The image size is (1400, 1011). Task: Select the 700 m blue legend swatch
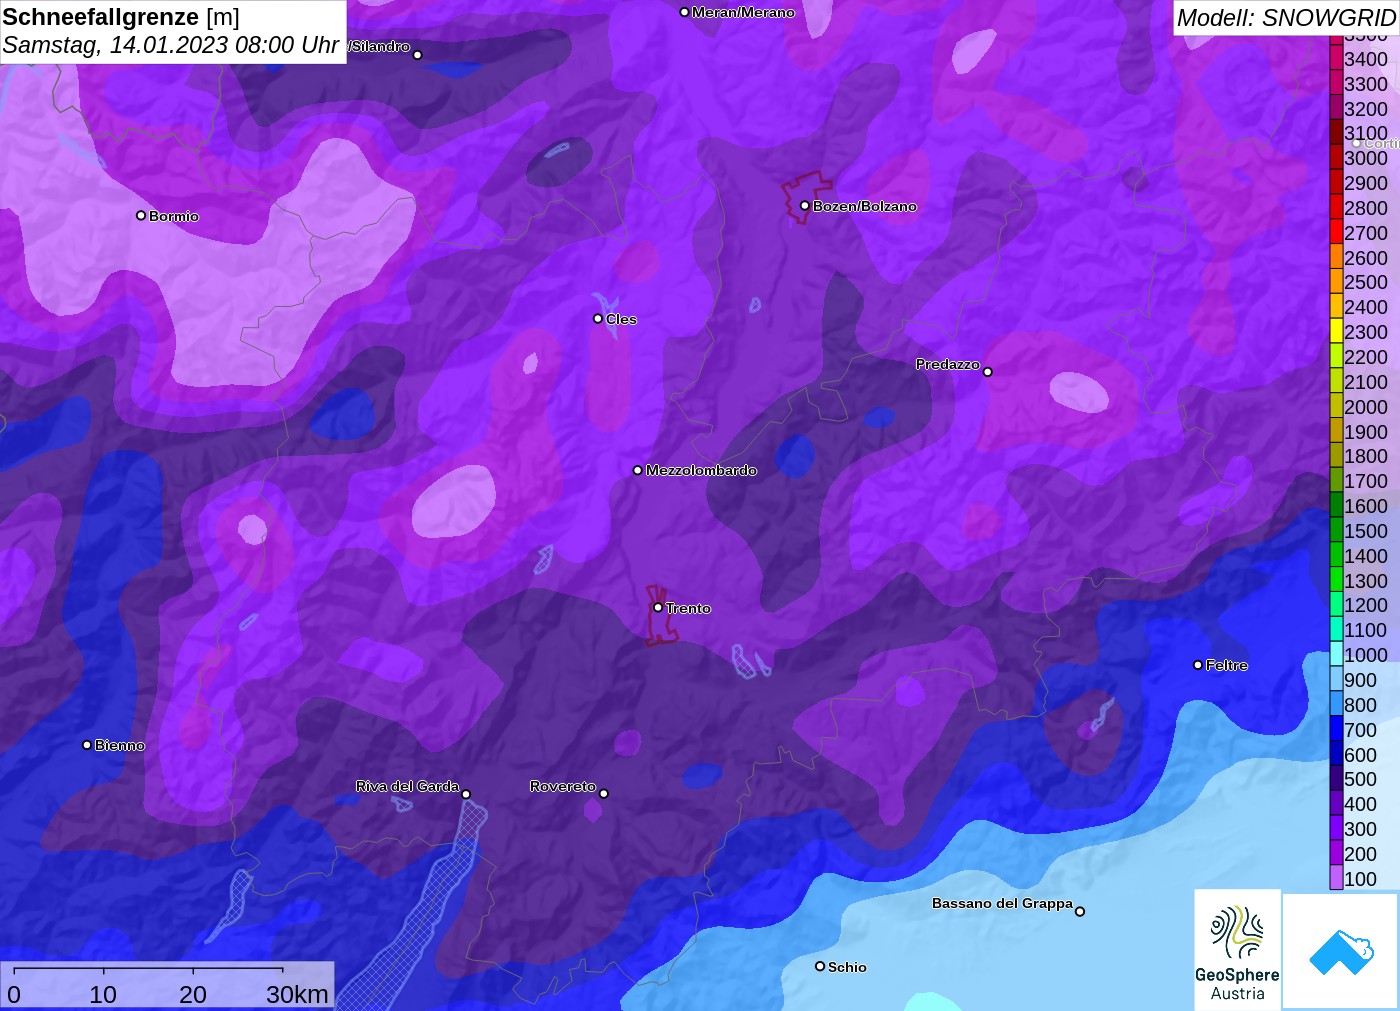(x=1336, y=729)
